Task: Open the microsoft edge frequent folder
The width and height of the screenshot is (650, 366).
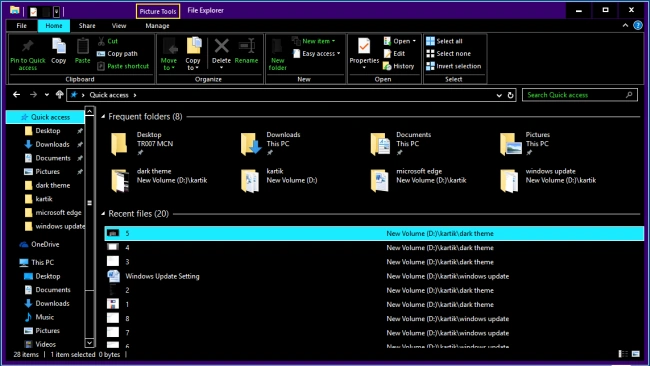Action: (419, 180)
